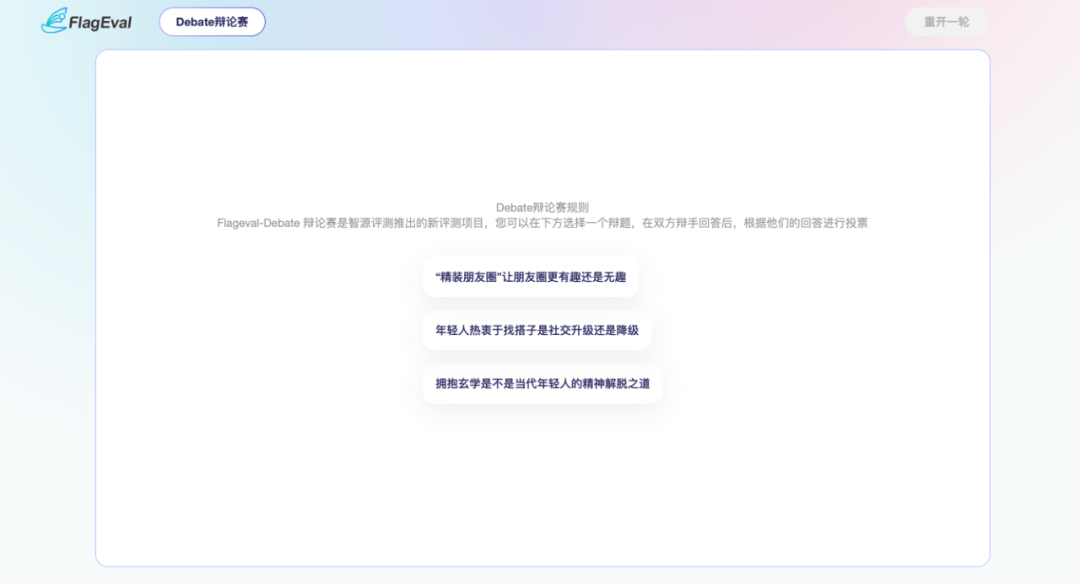Click the rules description line below the heading
Viewport: 1080px width, 584px height.
(x=541, y=222)
